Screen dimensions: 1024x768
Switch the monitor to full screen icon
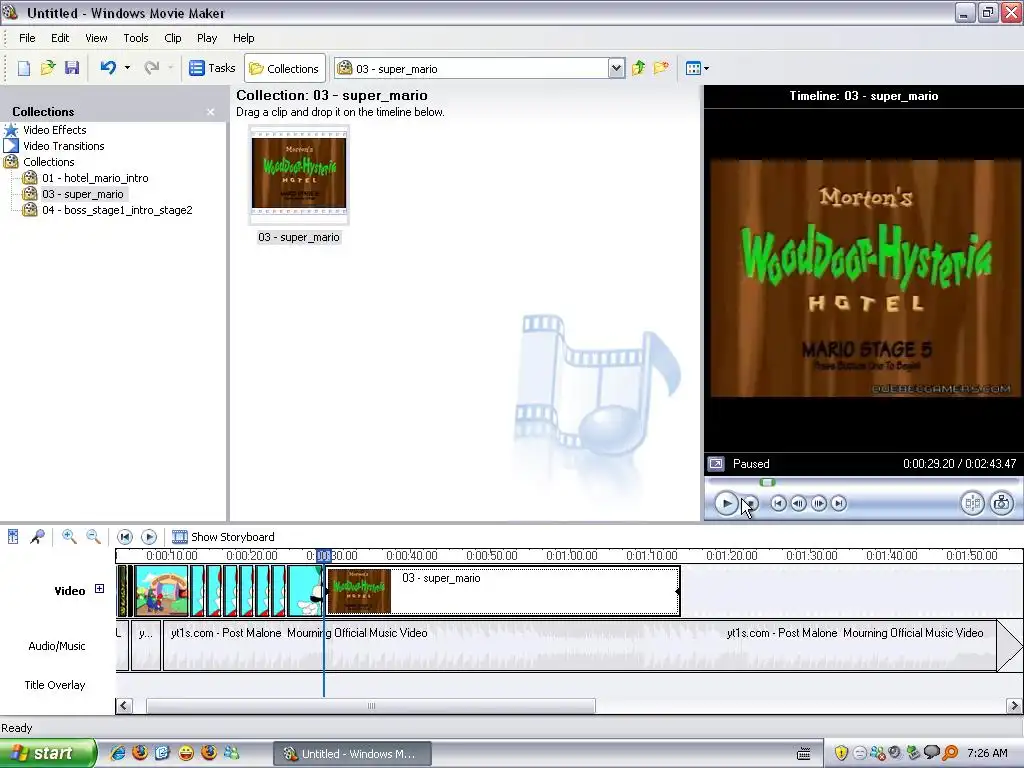coord(716,464)
